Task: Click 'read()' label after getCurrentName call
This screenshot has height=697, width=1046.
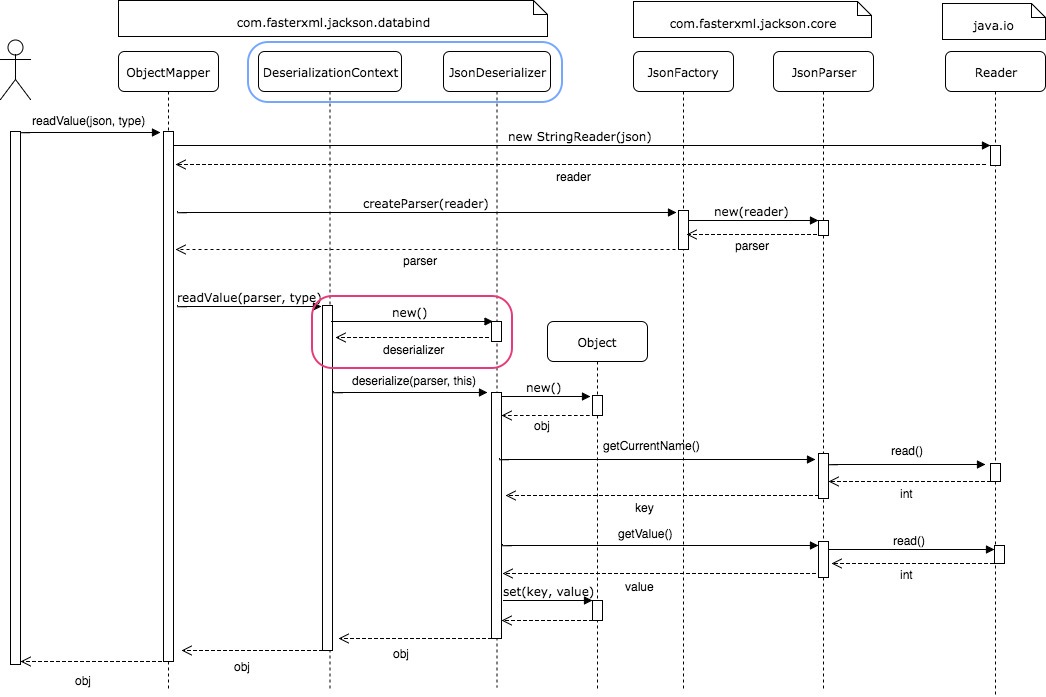Action: tap(907, 451)
